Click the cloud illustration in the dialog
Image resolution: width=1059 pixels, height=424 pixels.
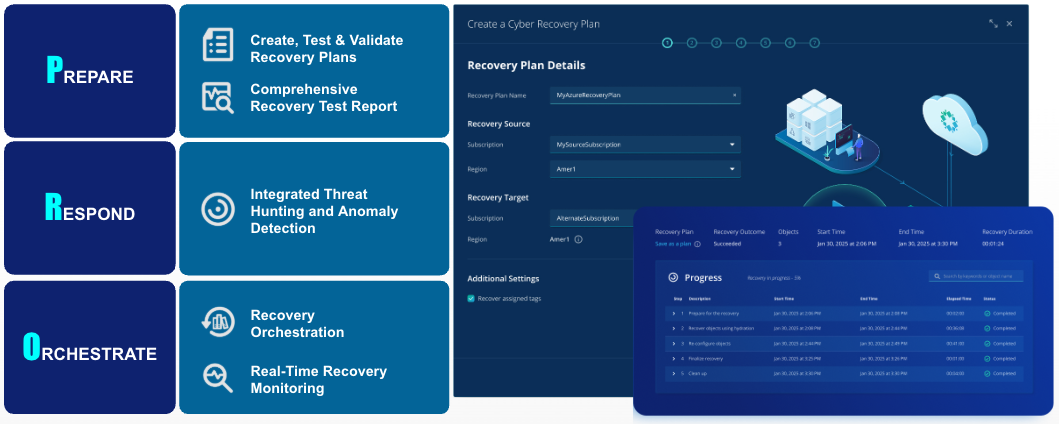pyautogui.click(x=955, y=125)
